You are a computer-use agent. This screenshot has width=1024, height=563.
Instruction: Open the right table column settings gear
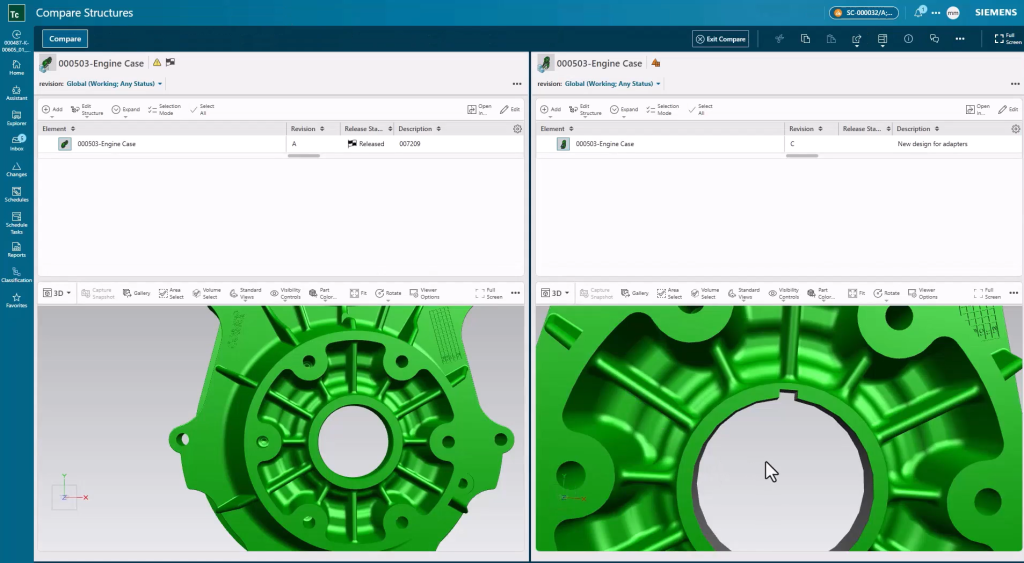point(1016,129)
